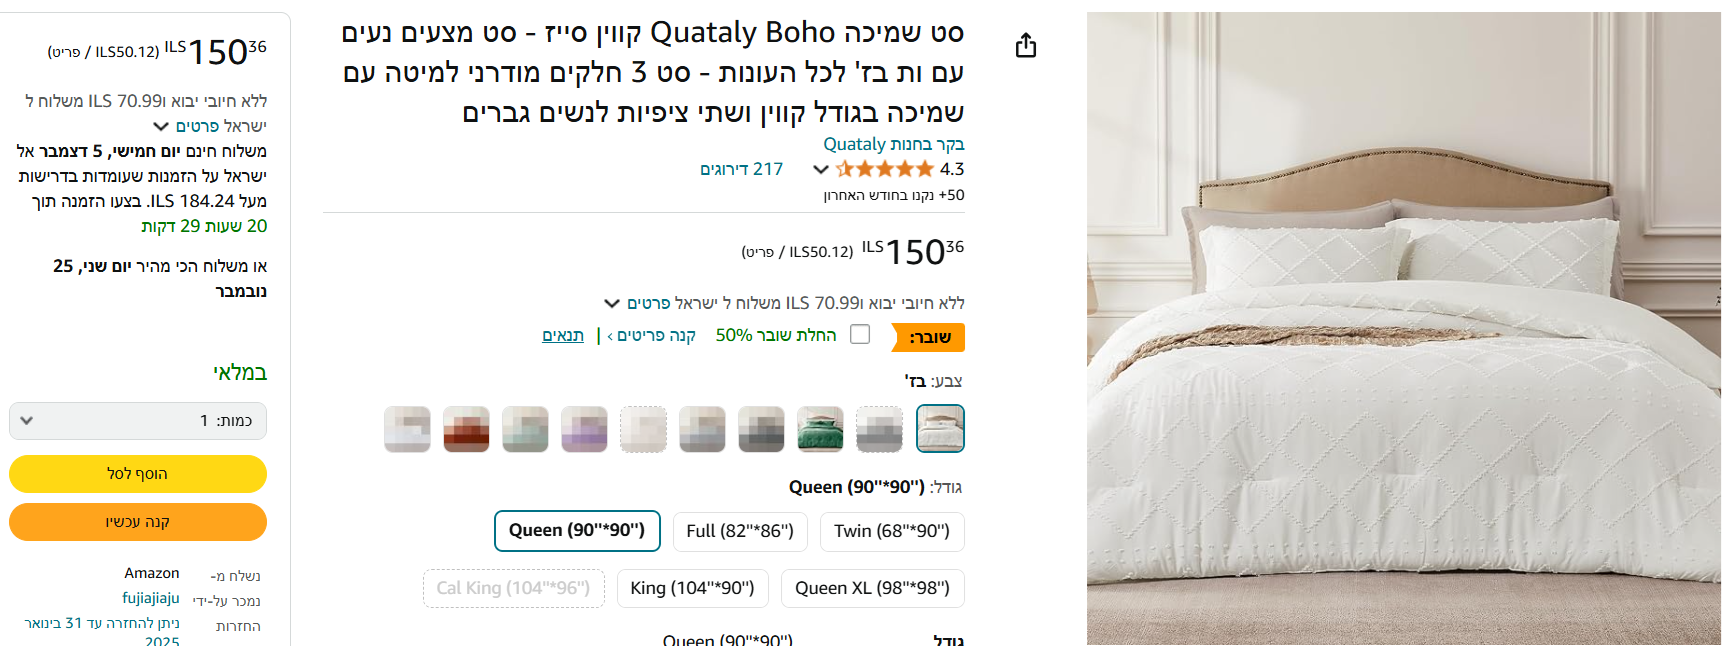Choose the Full (82"*86") size

tap(740, 531)
